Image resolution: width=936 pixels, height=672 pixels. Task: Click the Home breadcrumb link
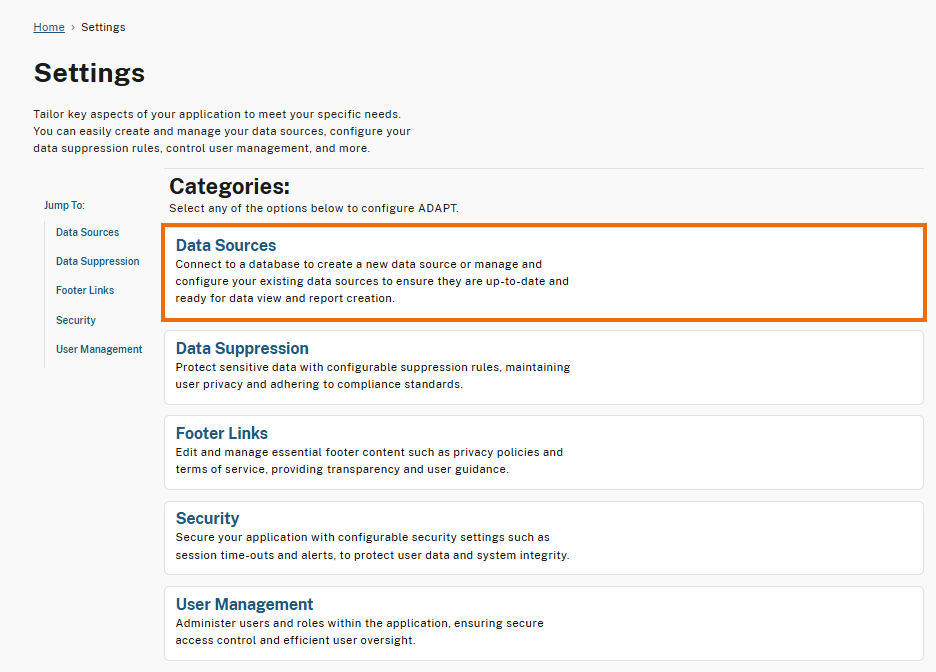click(x=48, y=27)
